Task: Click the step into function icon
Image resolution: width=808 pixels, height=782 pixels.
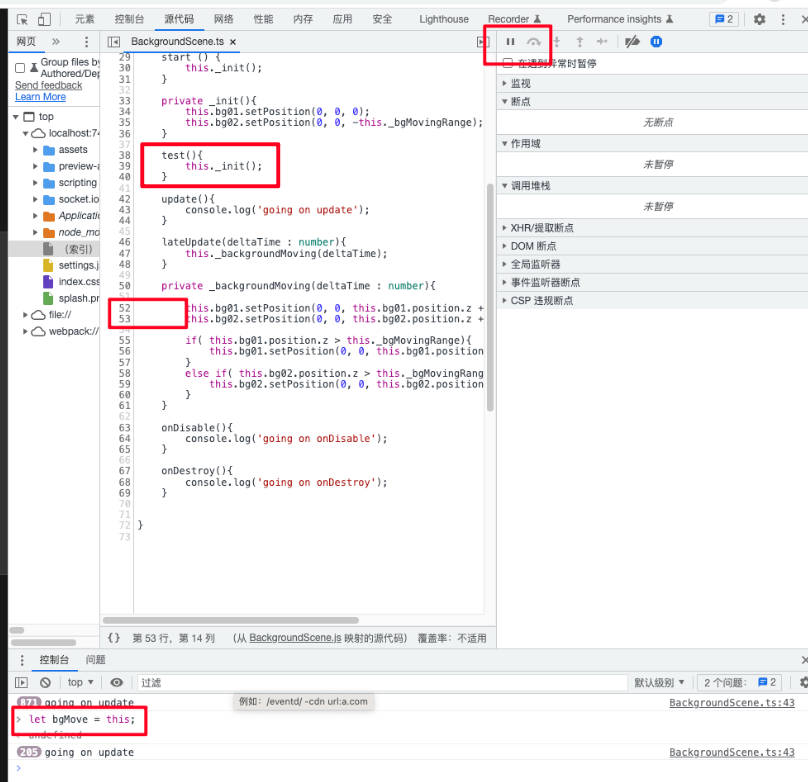Action: tap(557, 42)
